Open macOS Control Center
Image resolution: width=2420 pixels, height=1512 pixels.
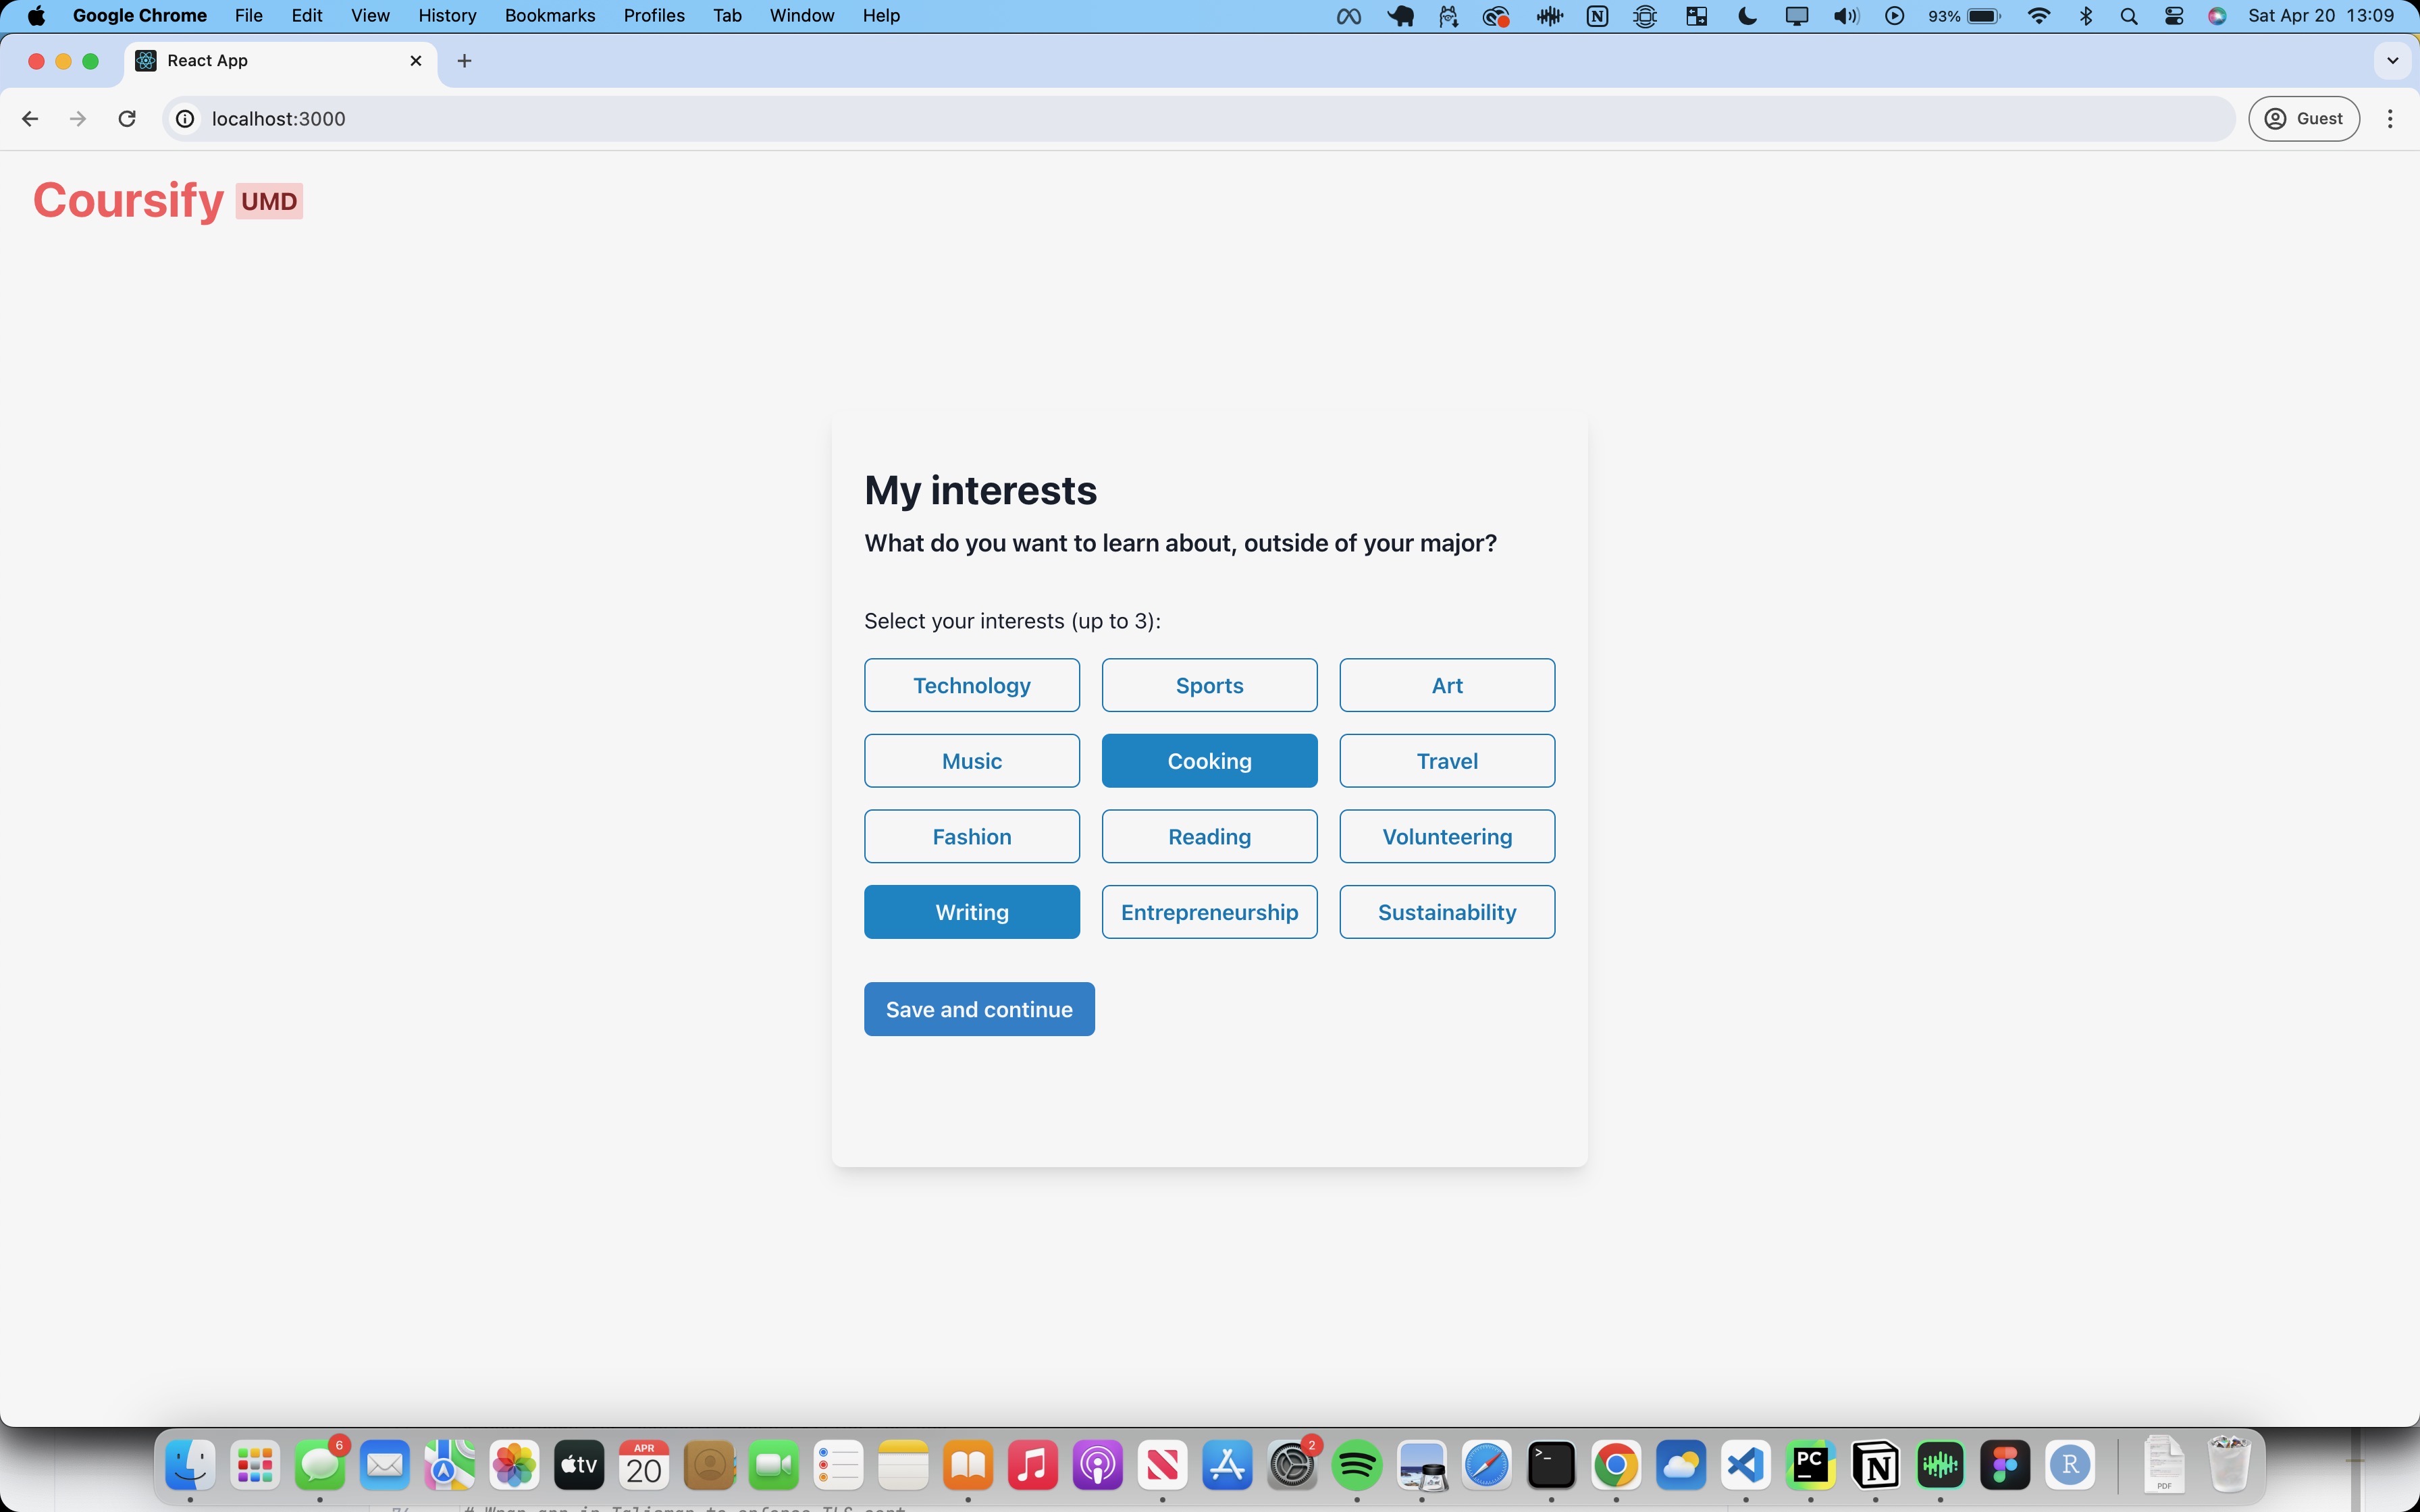click(2173, 16)
